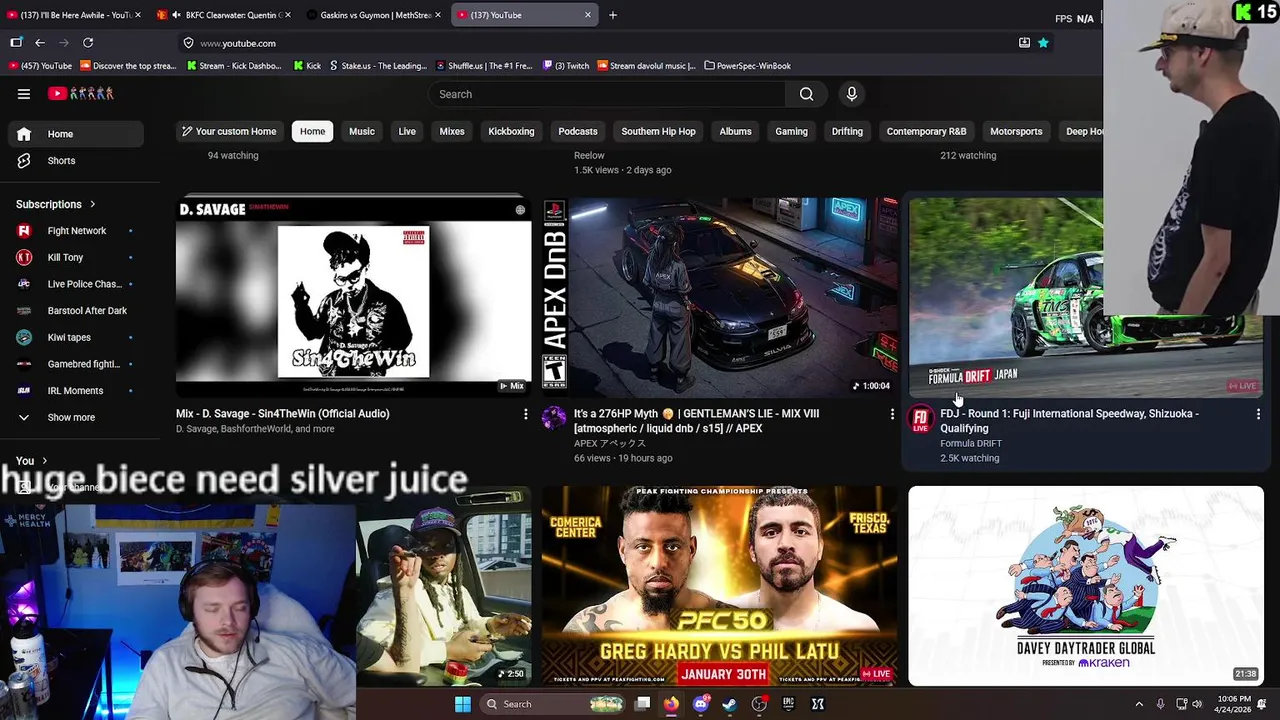Open Discord from the taskbar
Image resolution: width=1280 pixels, height=720 pixels.
point(700,704)
